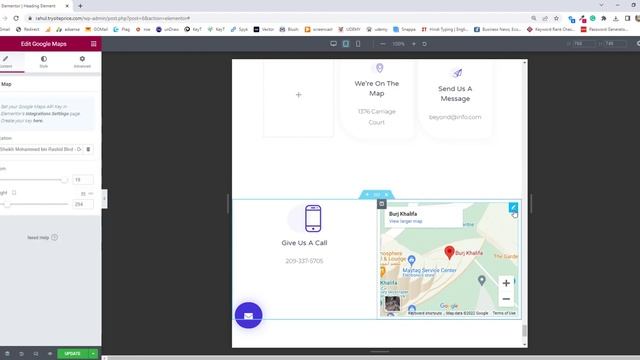Zoom in on the Google map
Screen dimensions: 640x360
506,283
